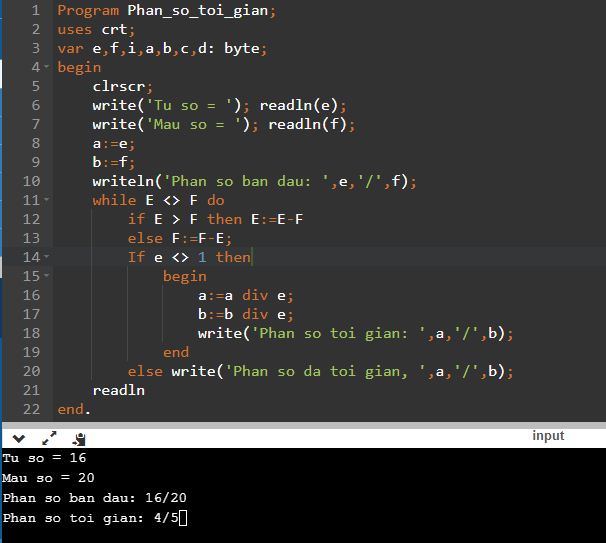Click 'Phan_so_toi_gian' program name

(198, 10)
